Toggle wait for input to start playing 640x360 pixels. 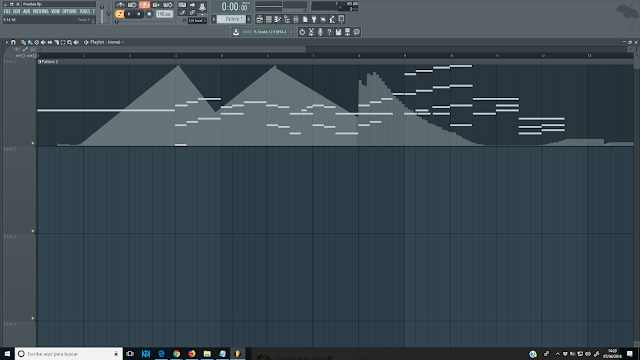(132, 5)
